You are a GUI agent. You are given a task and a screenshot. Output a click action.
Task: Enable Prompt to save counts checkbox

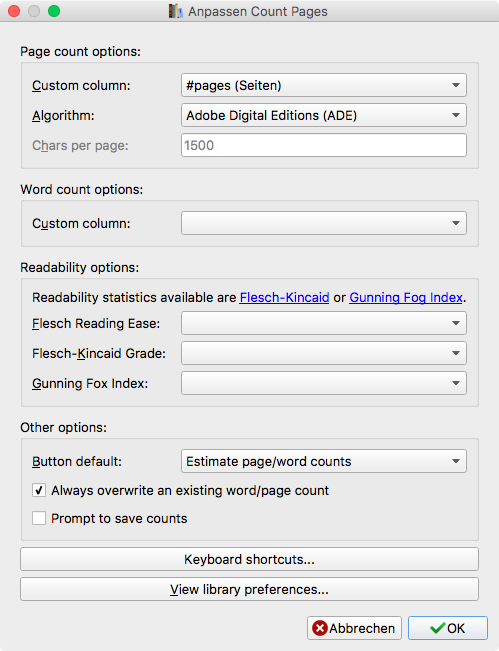(x=39, y=518)
